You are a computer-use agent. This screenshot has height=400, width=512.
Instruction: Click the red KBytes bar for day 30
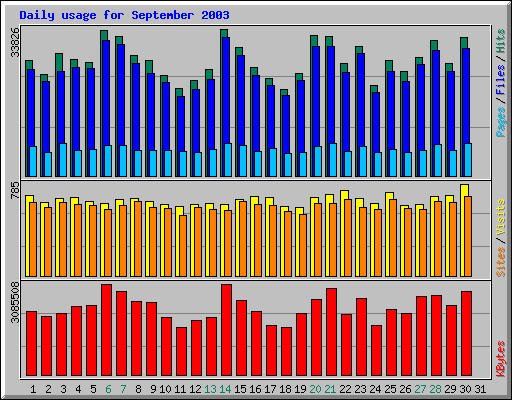click(x=466, y=334)
